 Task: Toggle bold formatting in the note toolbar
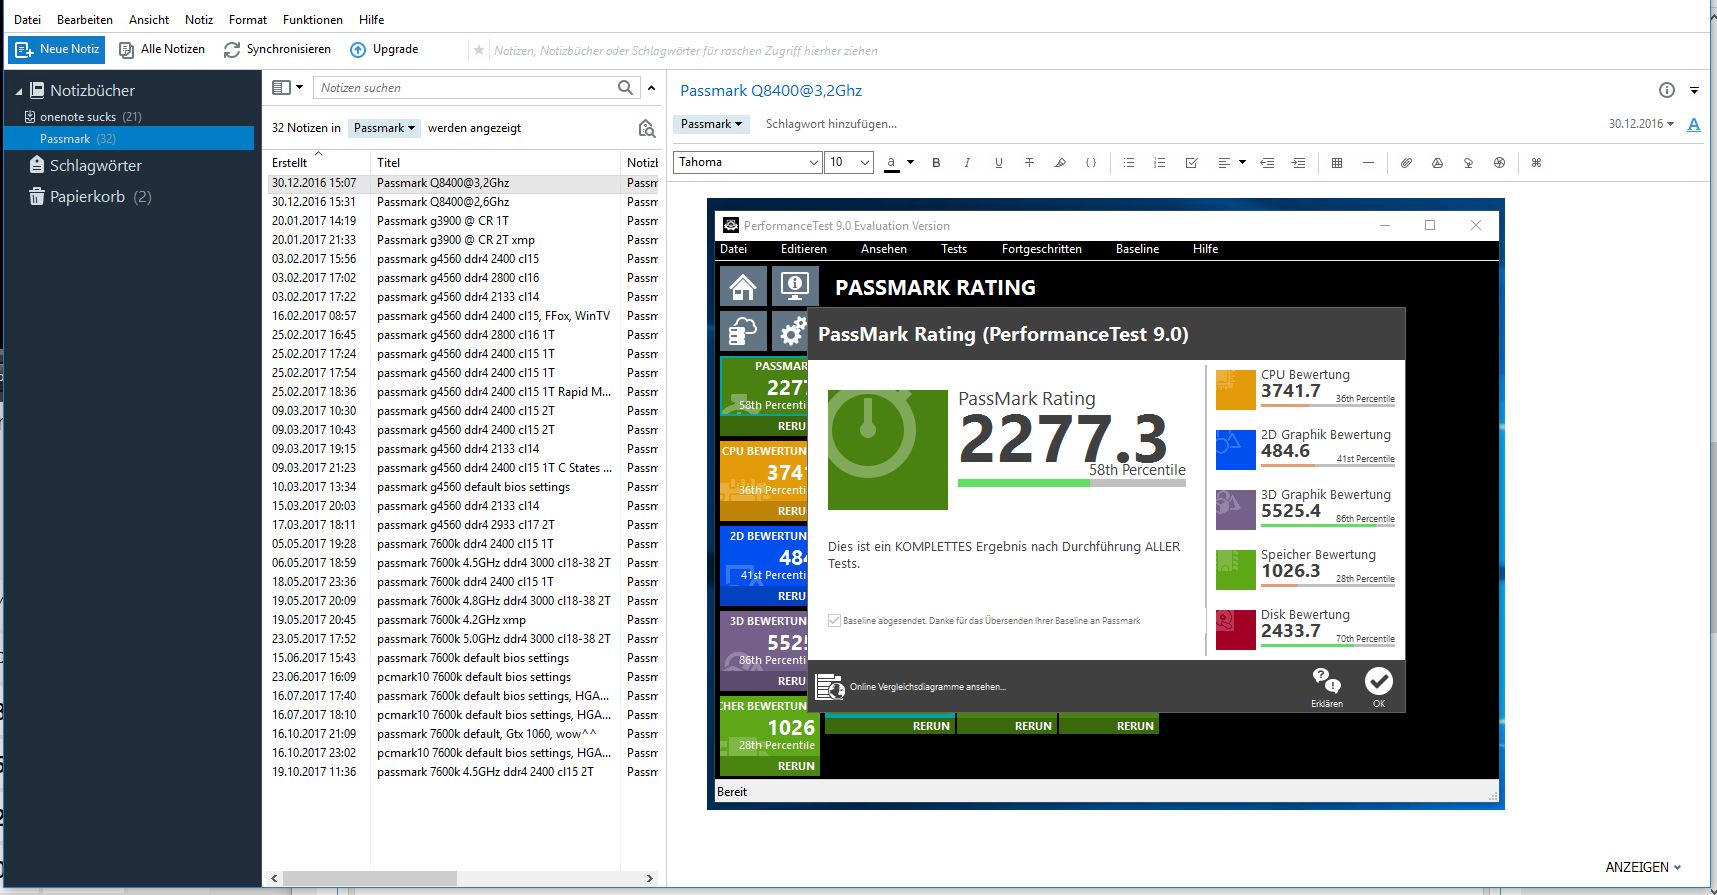(936, 163)
